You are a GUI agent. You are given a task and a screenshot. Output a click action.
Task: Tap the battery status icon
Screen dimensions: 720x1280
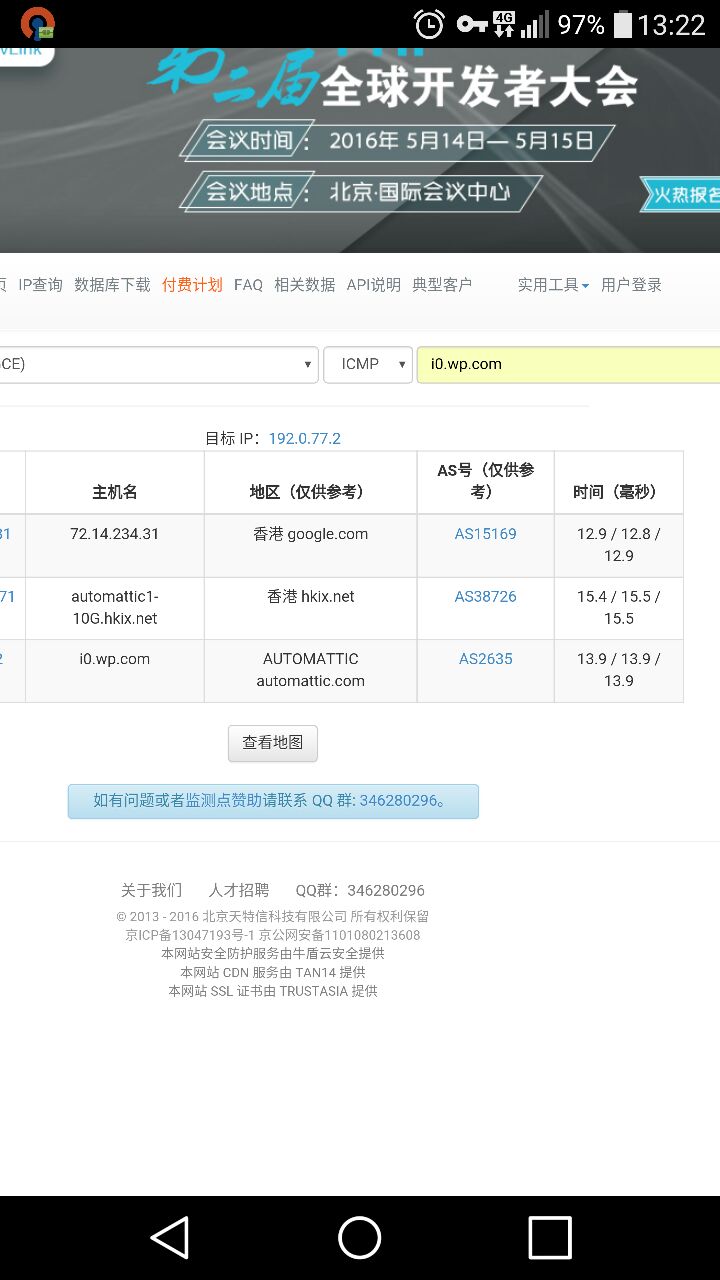tap(622, 24)
